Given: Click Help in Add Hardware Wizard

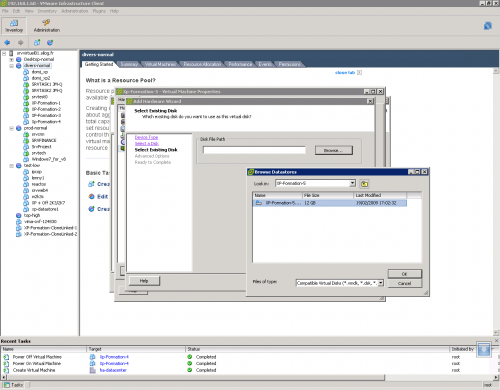Looking at the screenshot, I should click(x=144, y=281).
